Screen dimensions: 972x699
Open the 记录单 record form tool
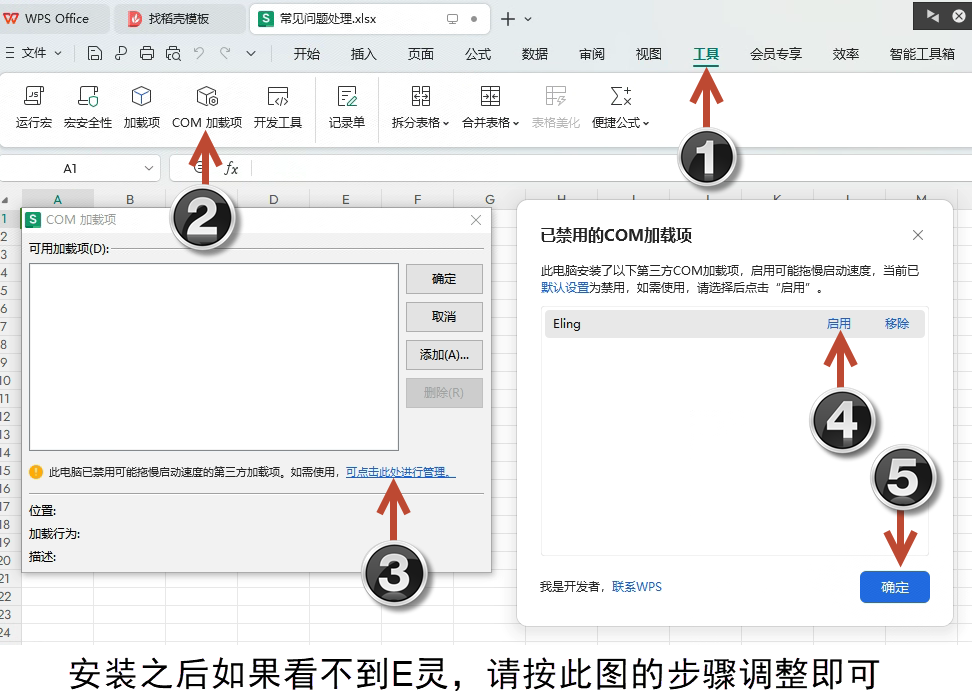pos(347,107)
